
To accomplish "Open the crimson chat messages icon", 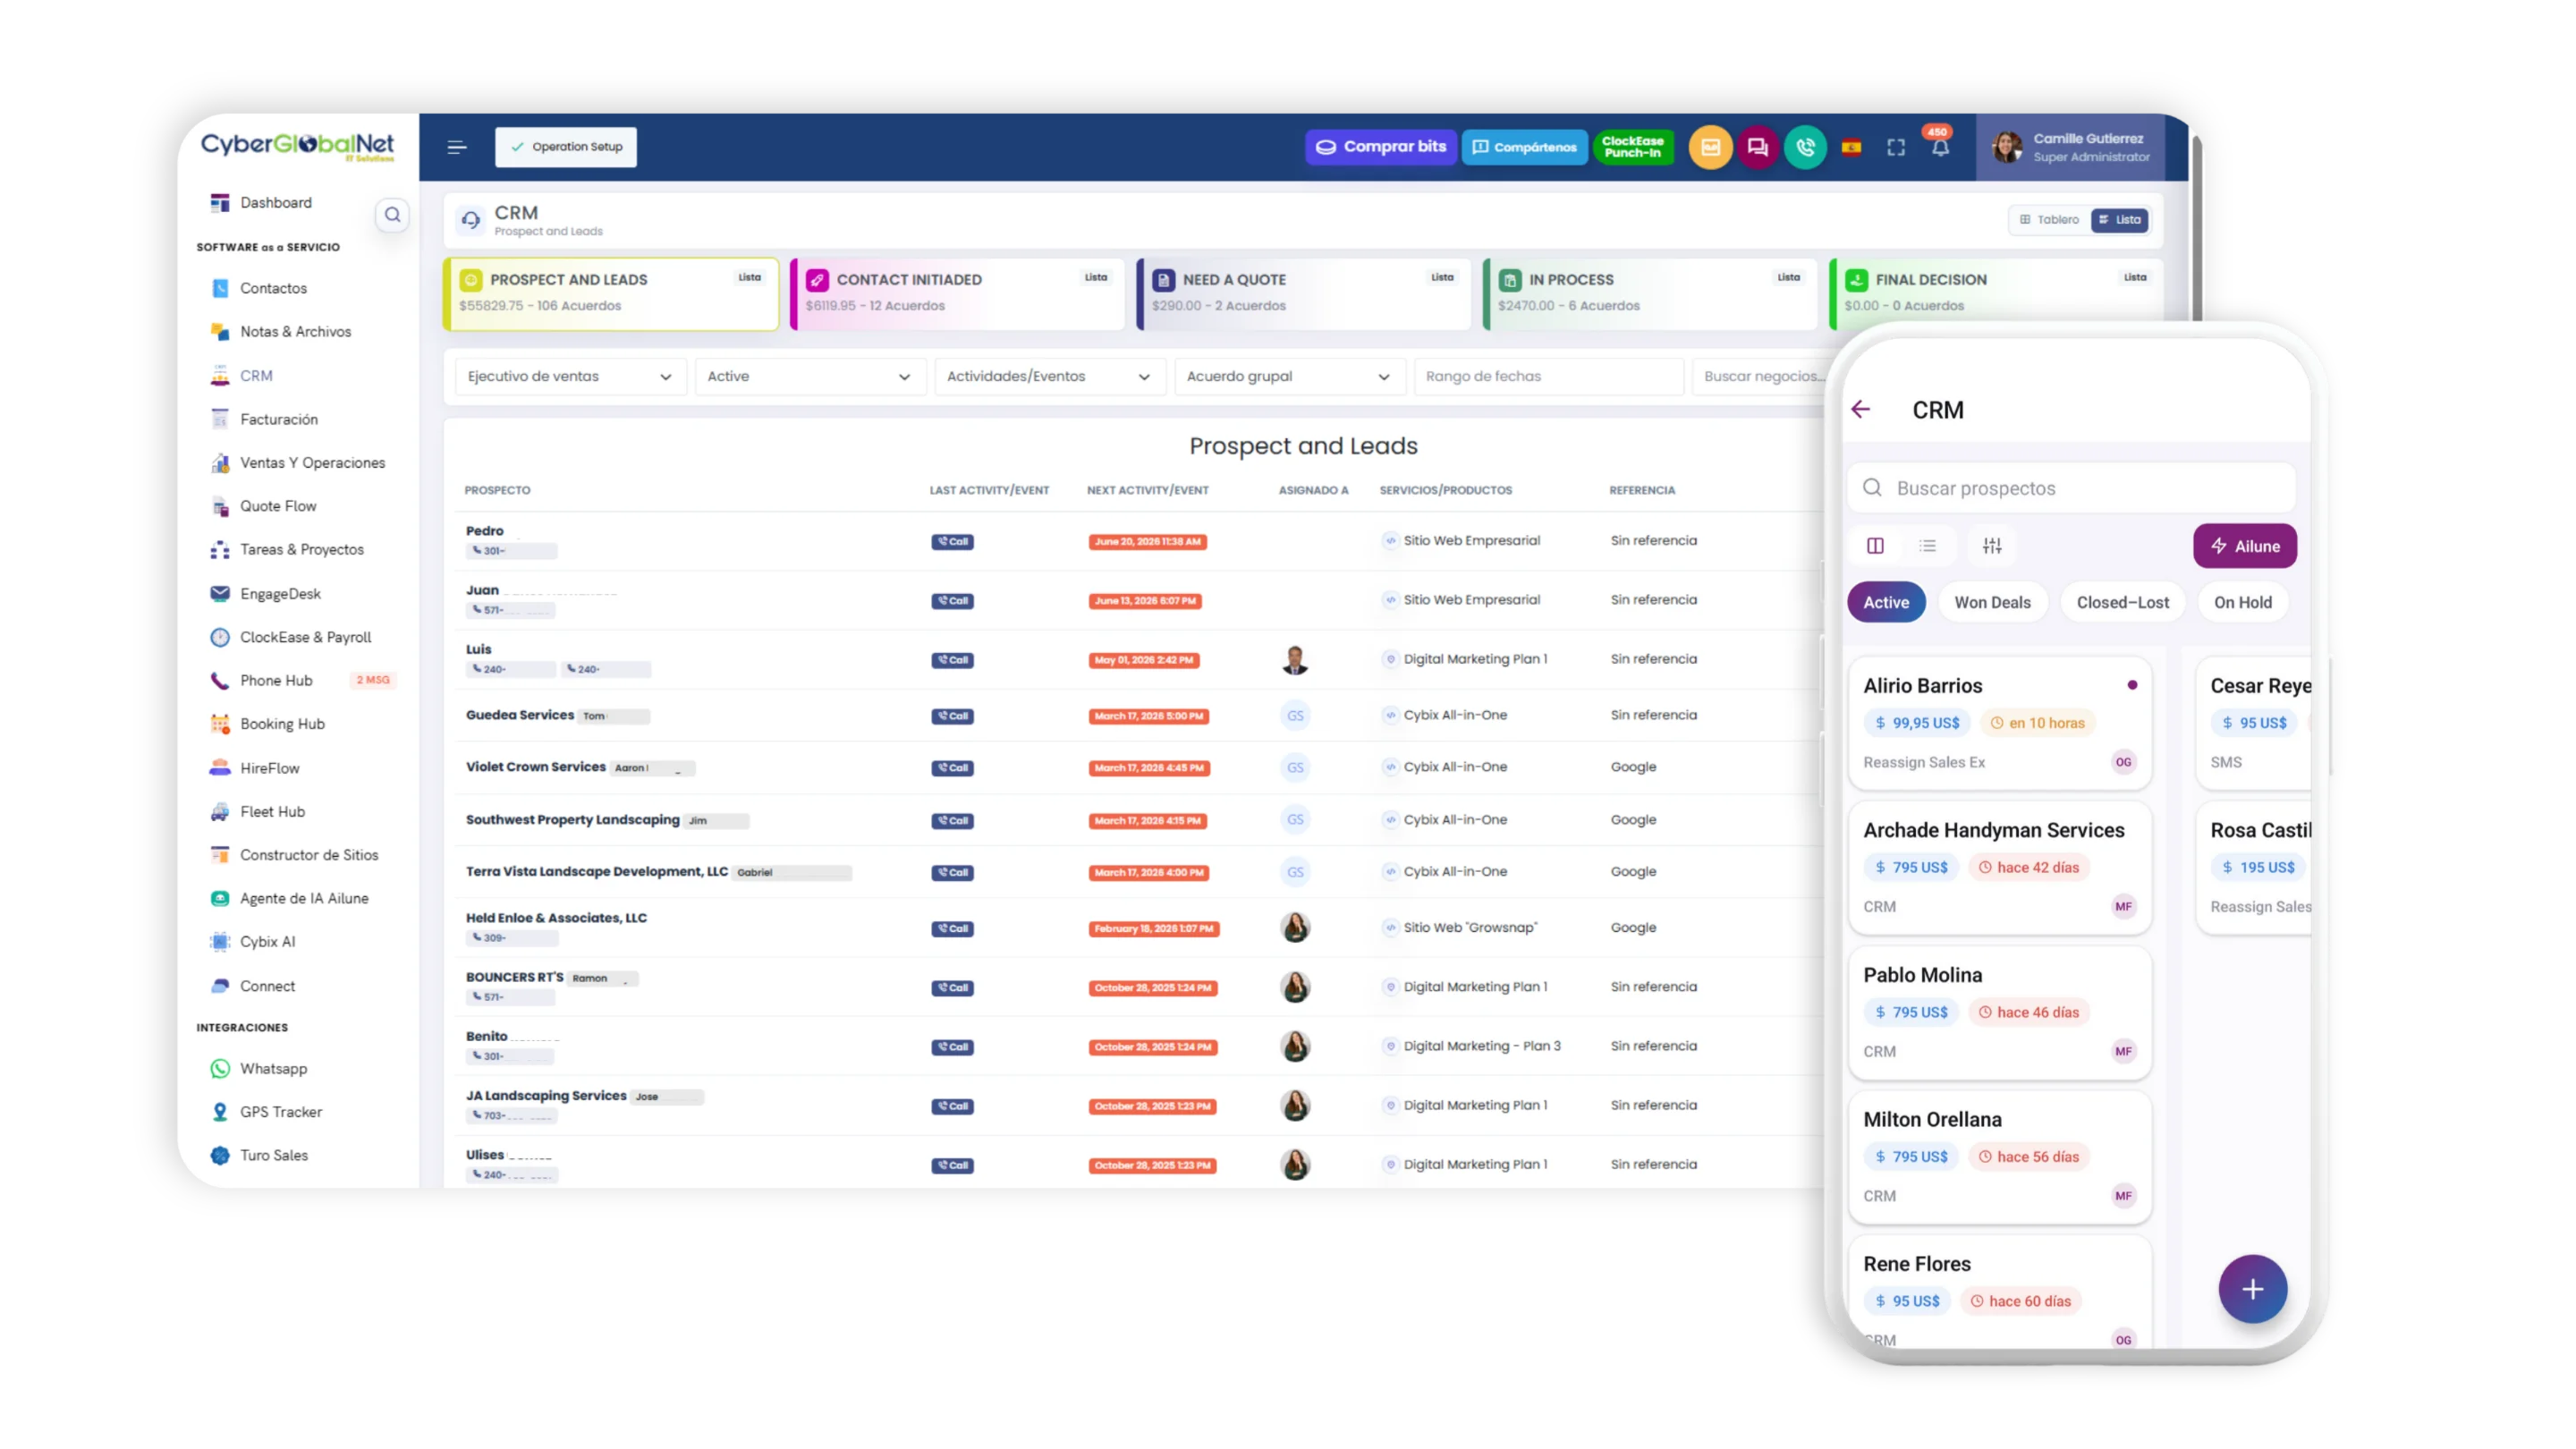I will coord(1757,147).
